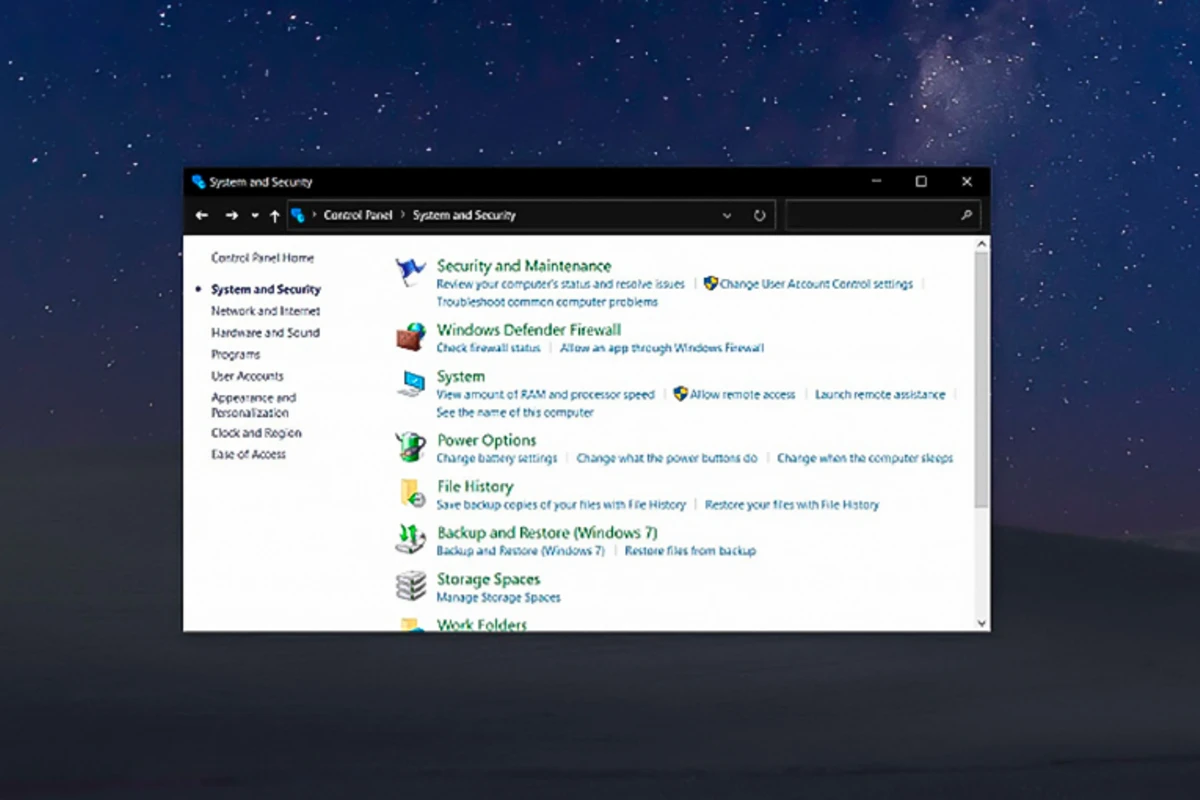Go up one level with Up arrow

pos(274,215)
